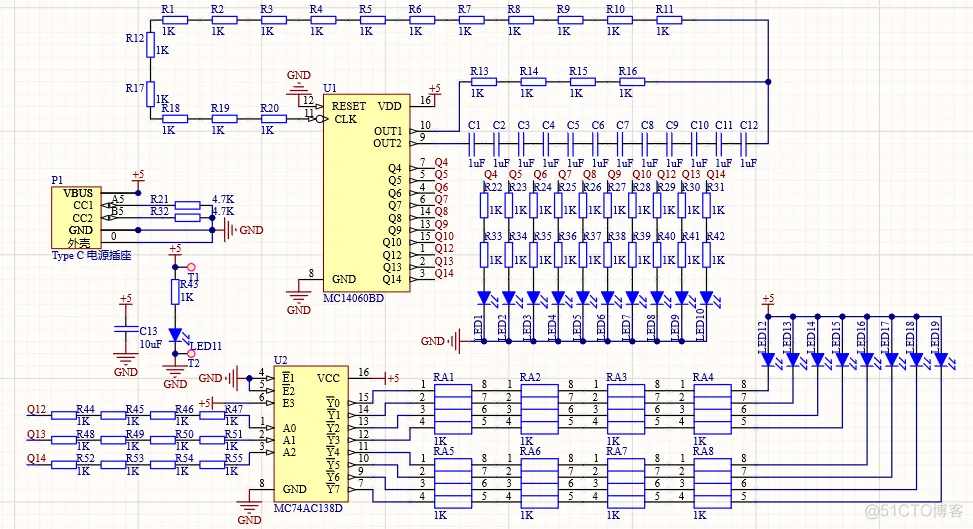Click the MC14060BD part name text
The image size is (973, 529).
pyautogui.click(x=353, y=299)
